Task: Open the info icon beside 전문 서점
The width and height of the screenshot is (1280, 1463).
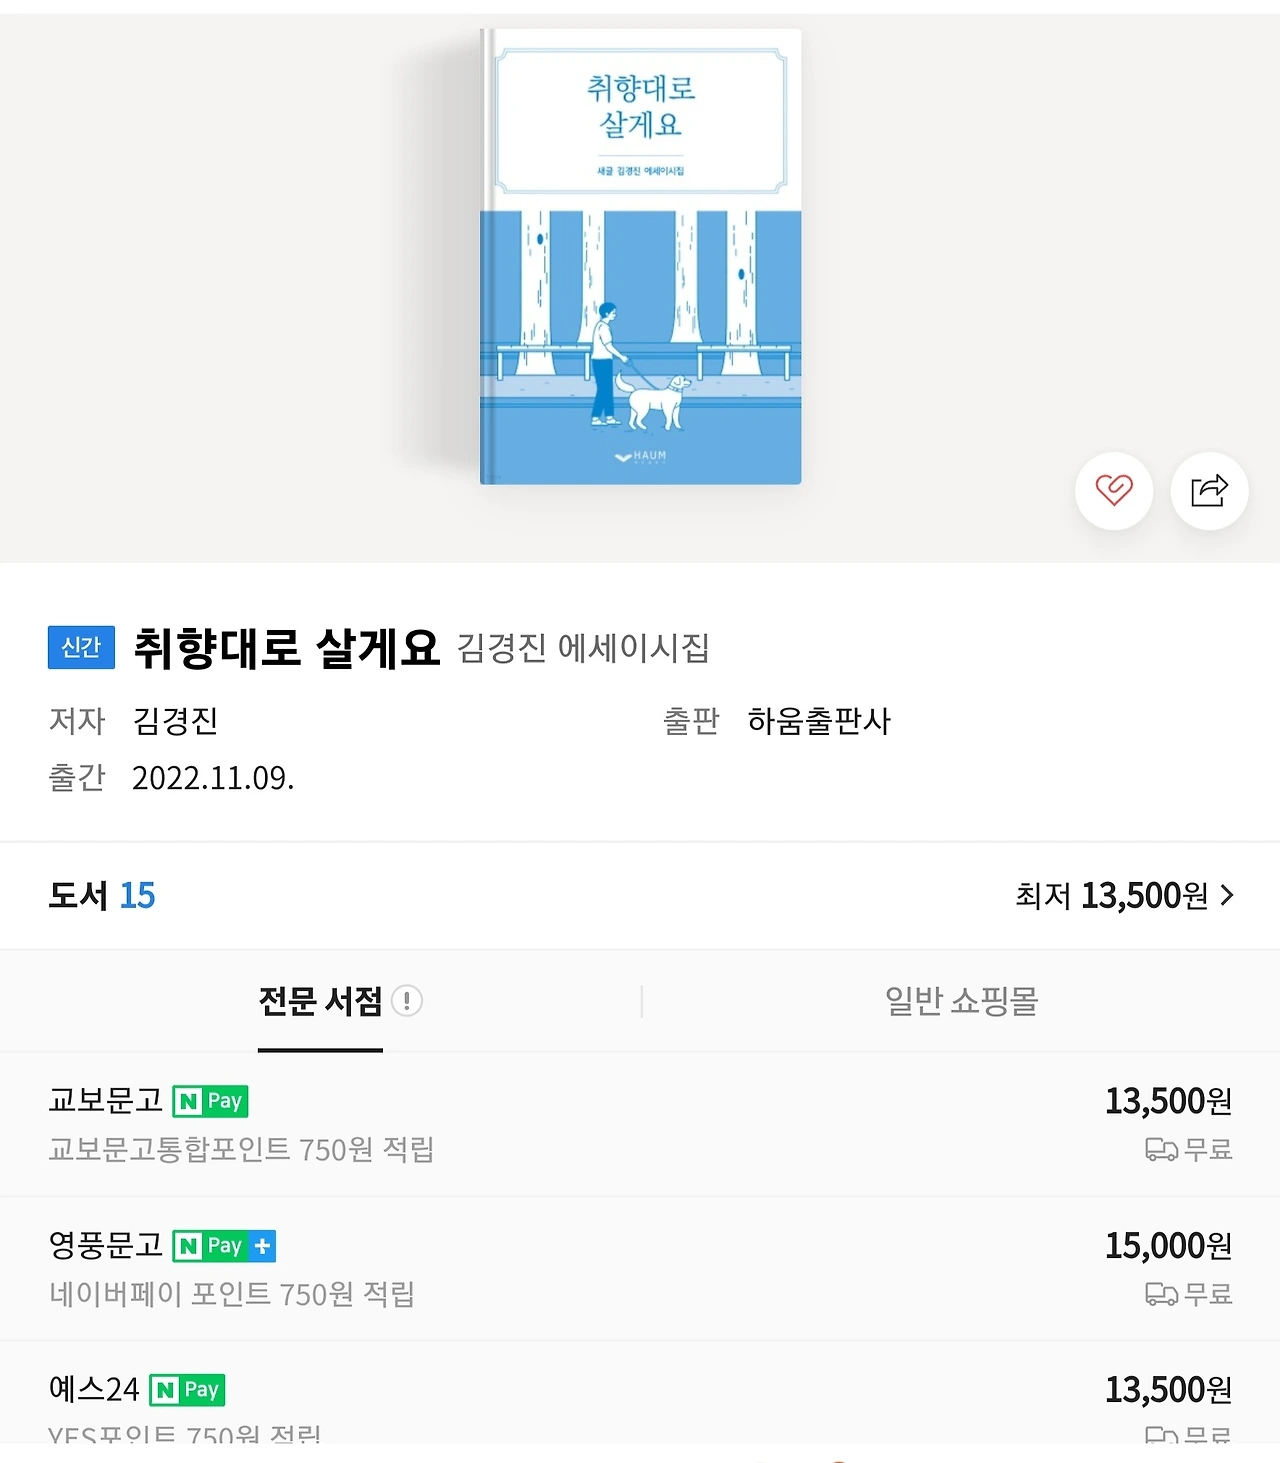Action: (406, 1000)
